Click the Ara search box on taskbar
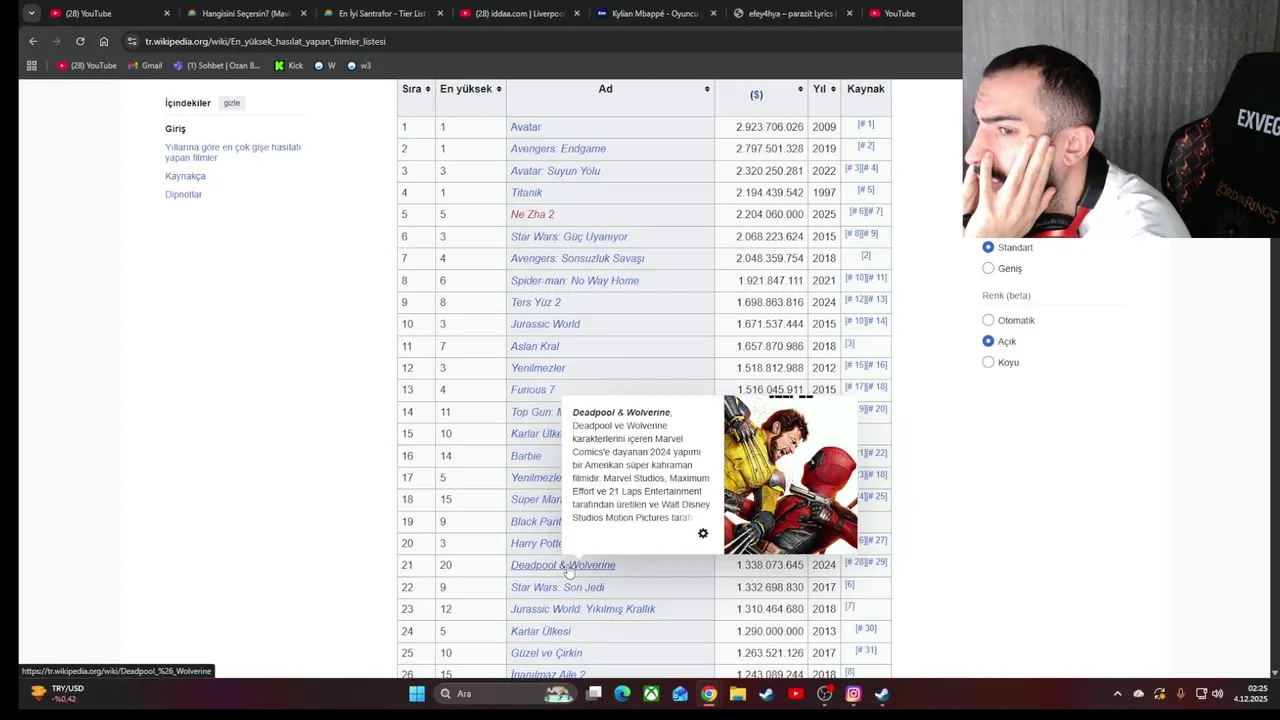This screenshot has height=720, width=1280. pyautogui.click(x=505, y=694)
